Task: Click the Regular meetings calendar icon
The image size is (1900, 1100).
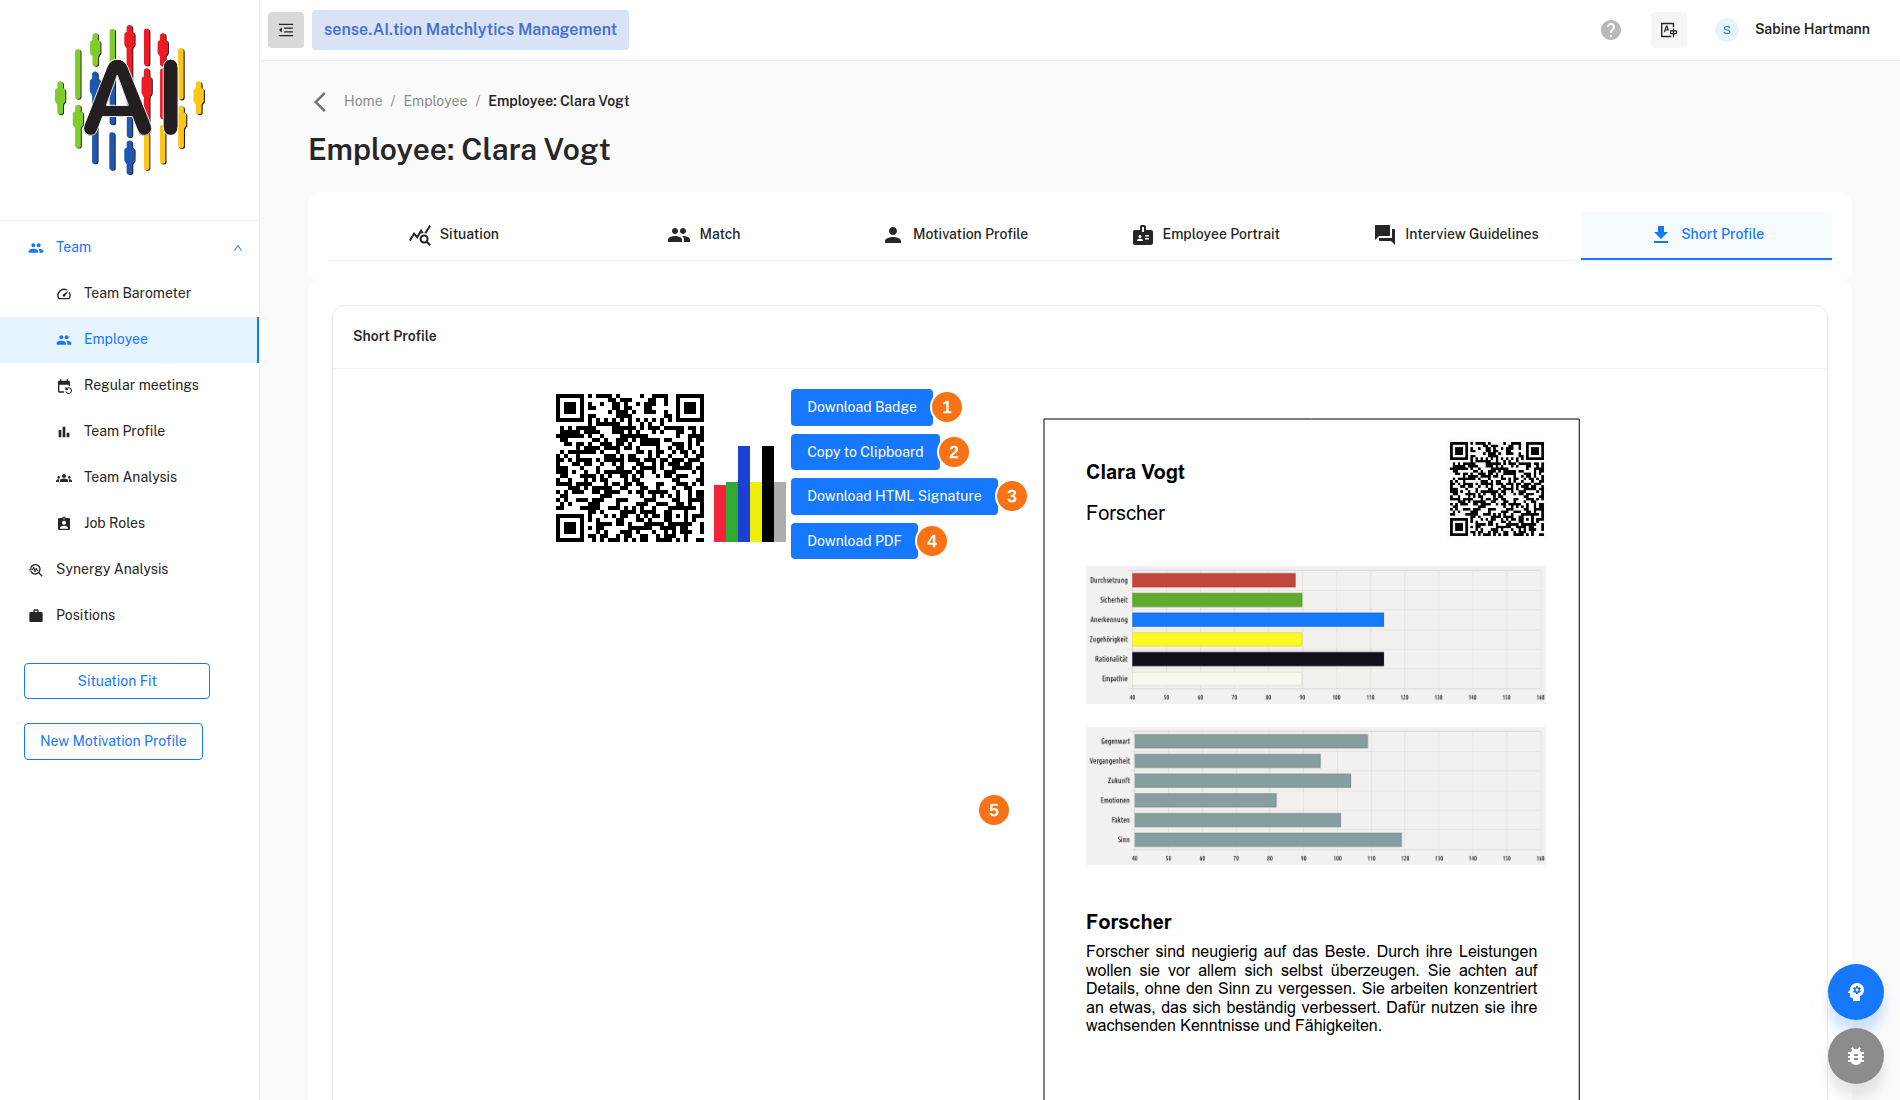Action: 64,386
